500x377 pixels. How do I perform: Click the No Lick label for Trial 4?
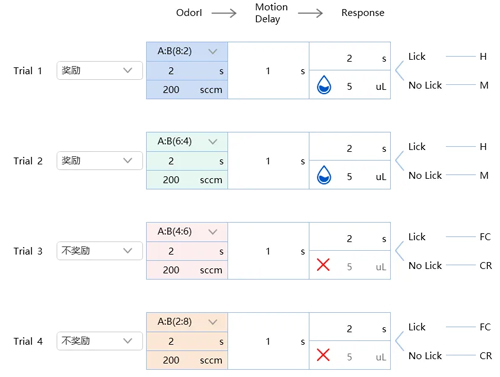pos(425,356)
